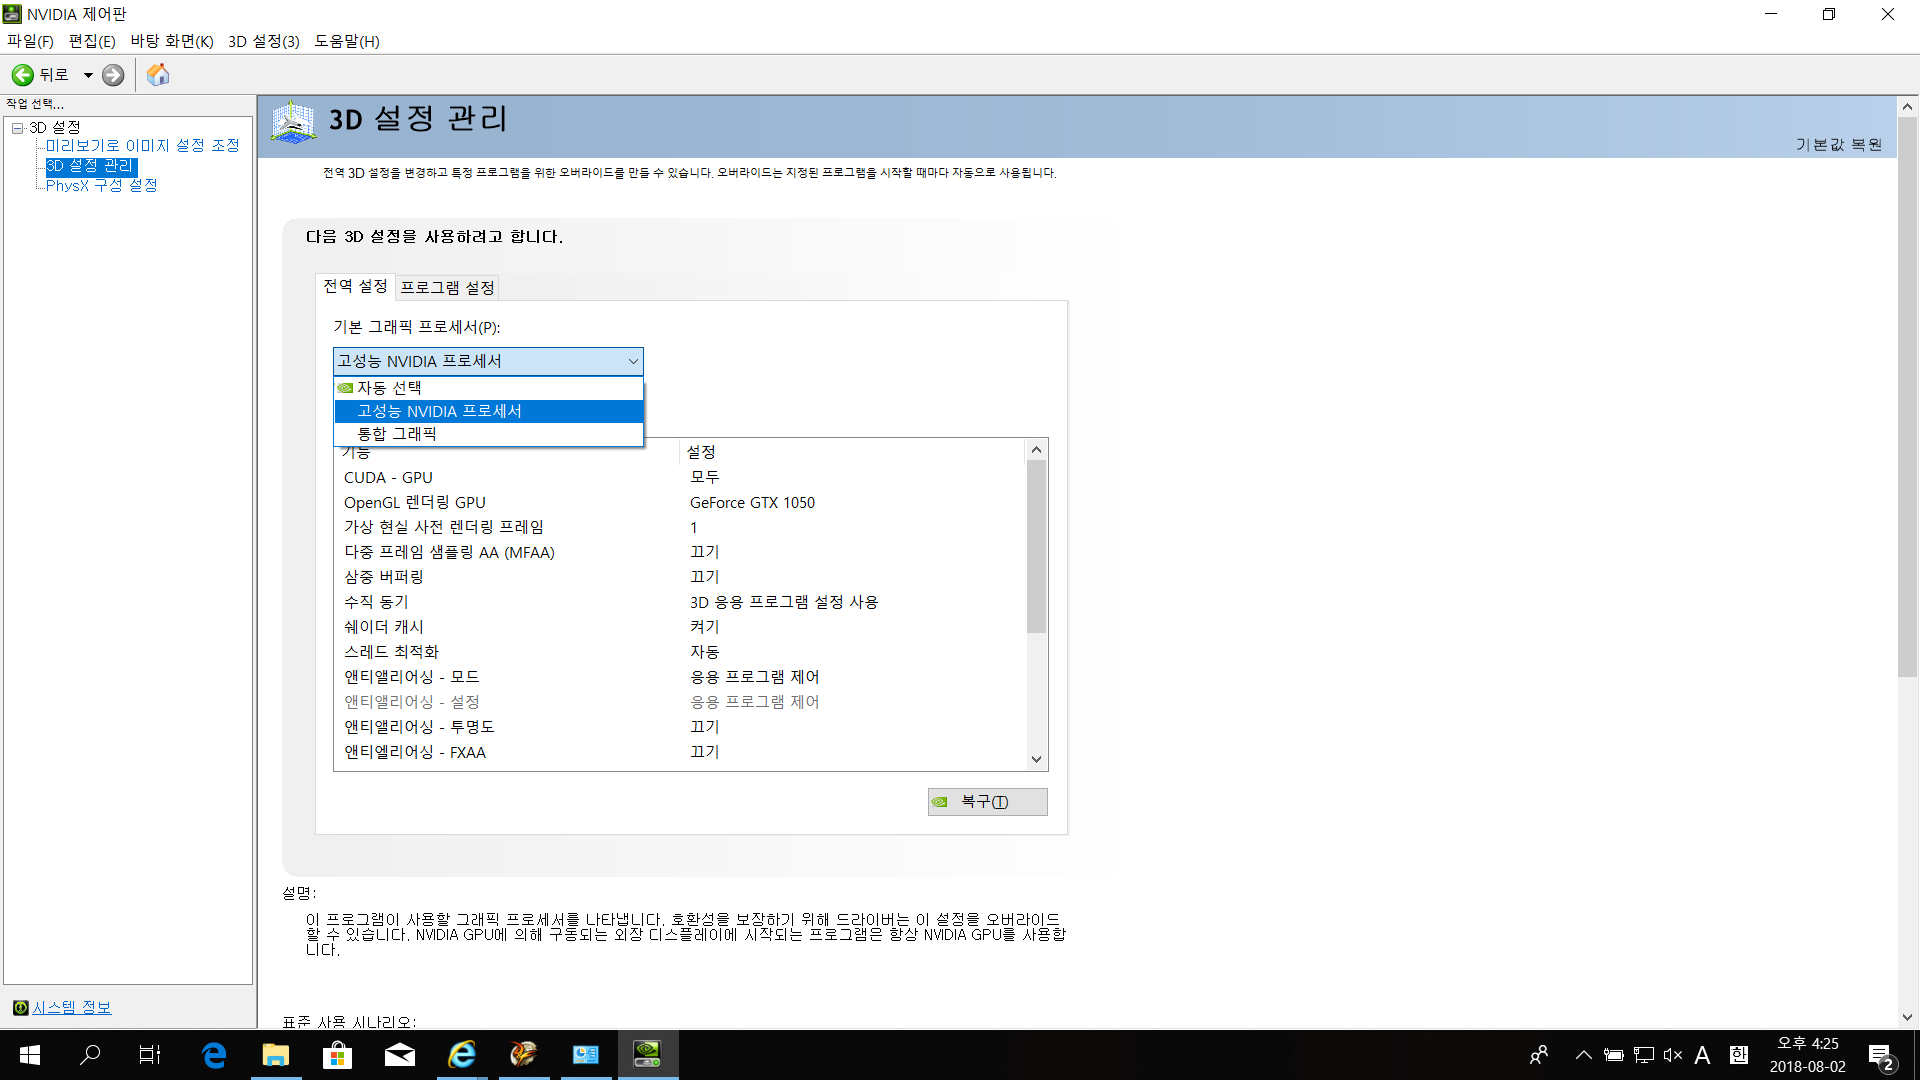Click the 기본값 복원 link
The height and width of the screenshot is (1080, 1920).
pyautogui.click(x=1838, y=145)
